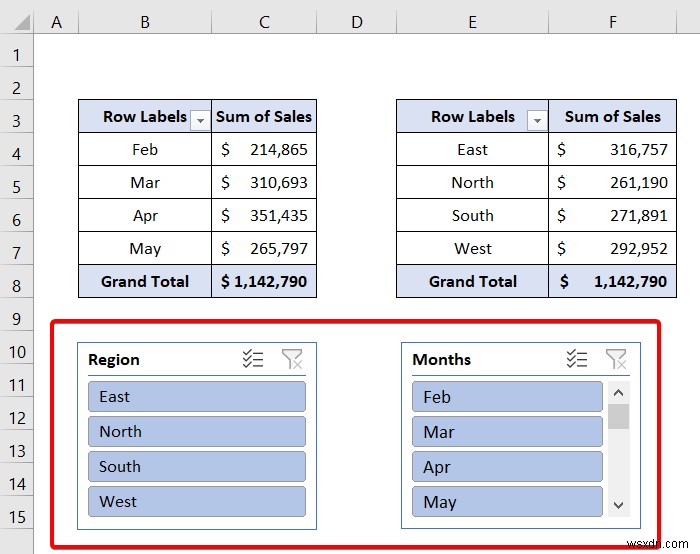The height and width of the screenshot is (554, 700).
Task: Clear filter on Region slicer
Action: [x=292, y=359]
